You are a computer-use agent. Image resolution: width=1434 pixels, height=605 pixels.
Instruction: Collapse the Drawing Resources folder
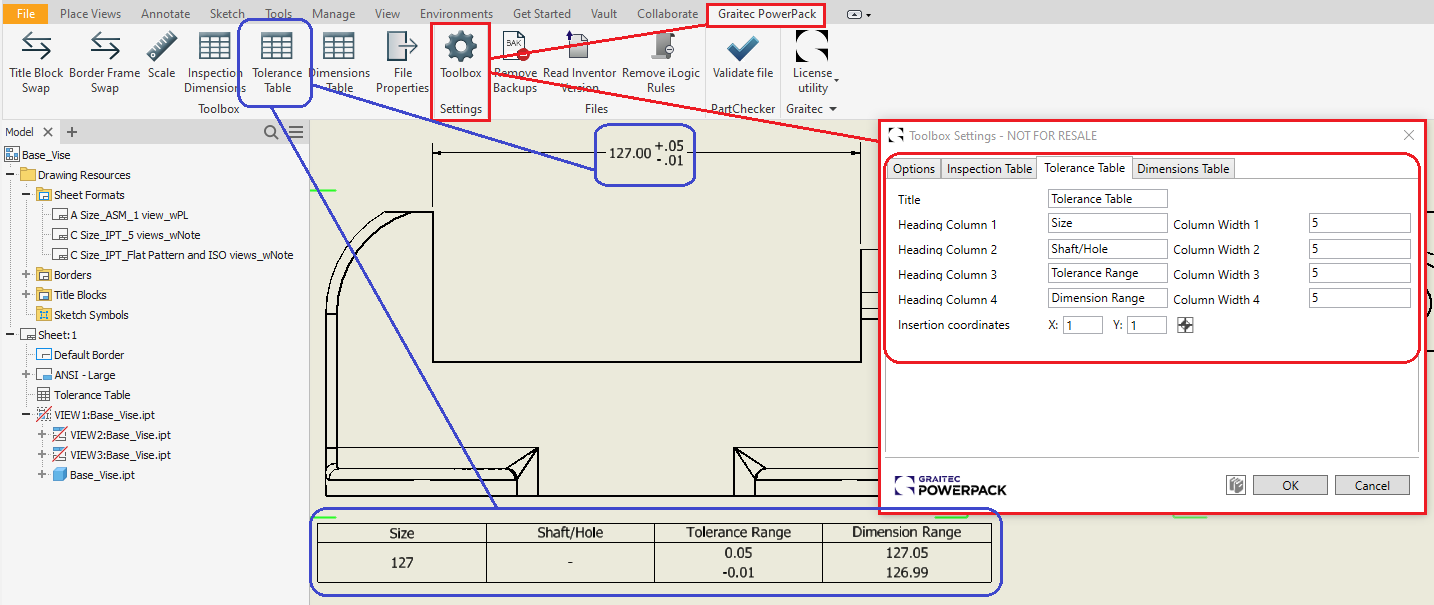[9, 175]
